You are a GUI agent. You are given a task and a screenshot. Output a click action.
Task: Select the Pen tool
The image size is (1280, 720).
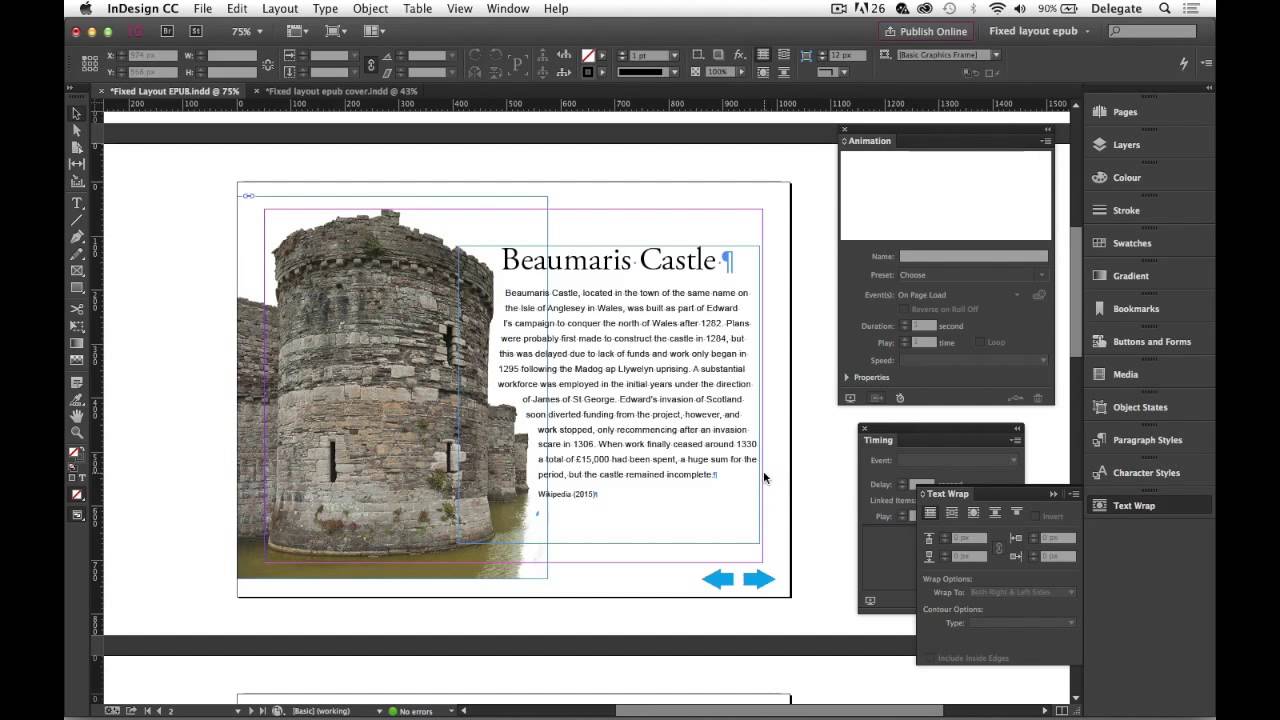click(x=77, y=237)
